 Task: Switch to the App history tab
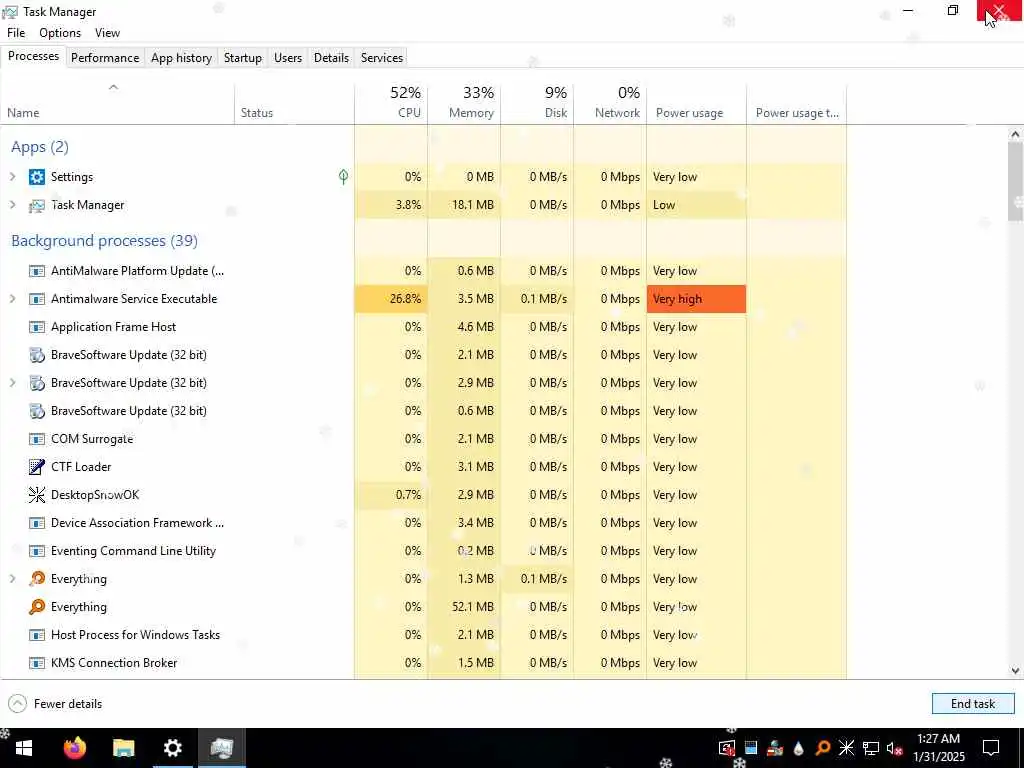pos(182,57)
